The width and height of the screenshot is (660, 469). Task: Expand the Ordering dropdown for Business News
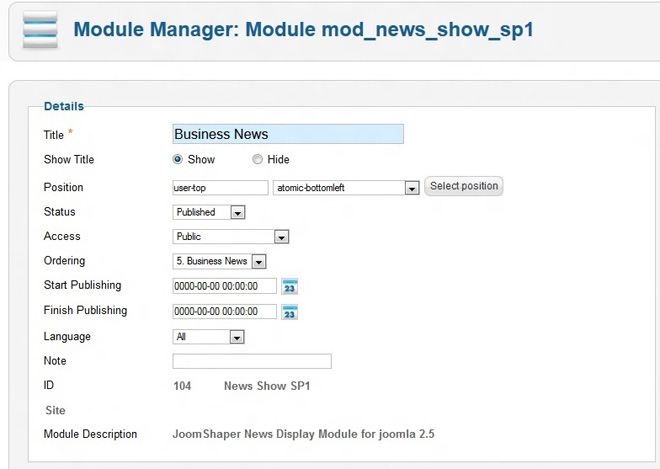pos(258,261)
